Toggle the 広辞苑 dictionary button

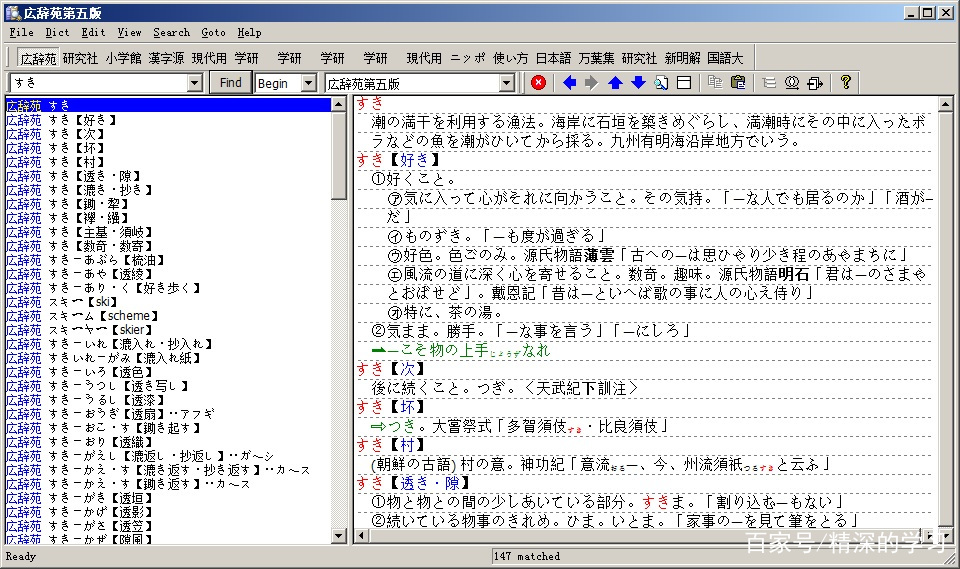point(38,58)
